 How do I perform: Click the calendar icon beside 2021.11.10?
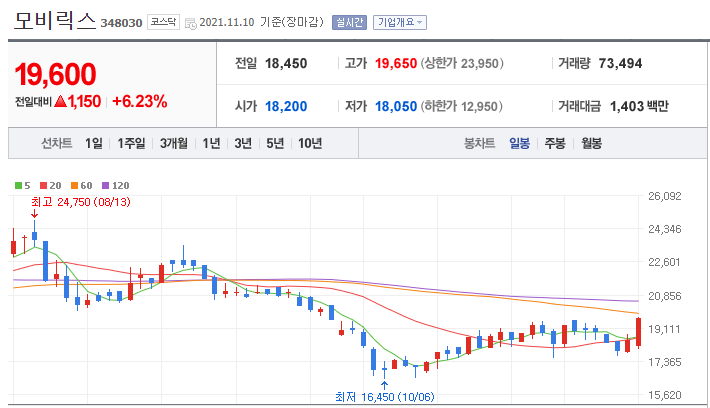click(191, 23)
